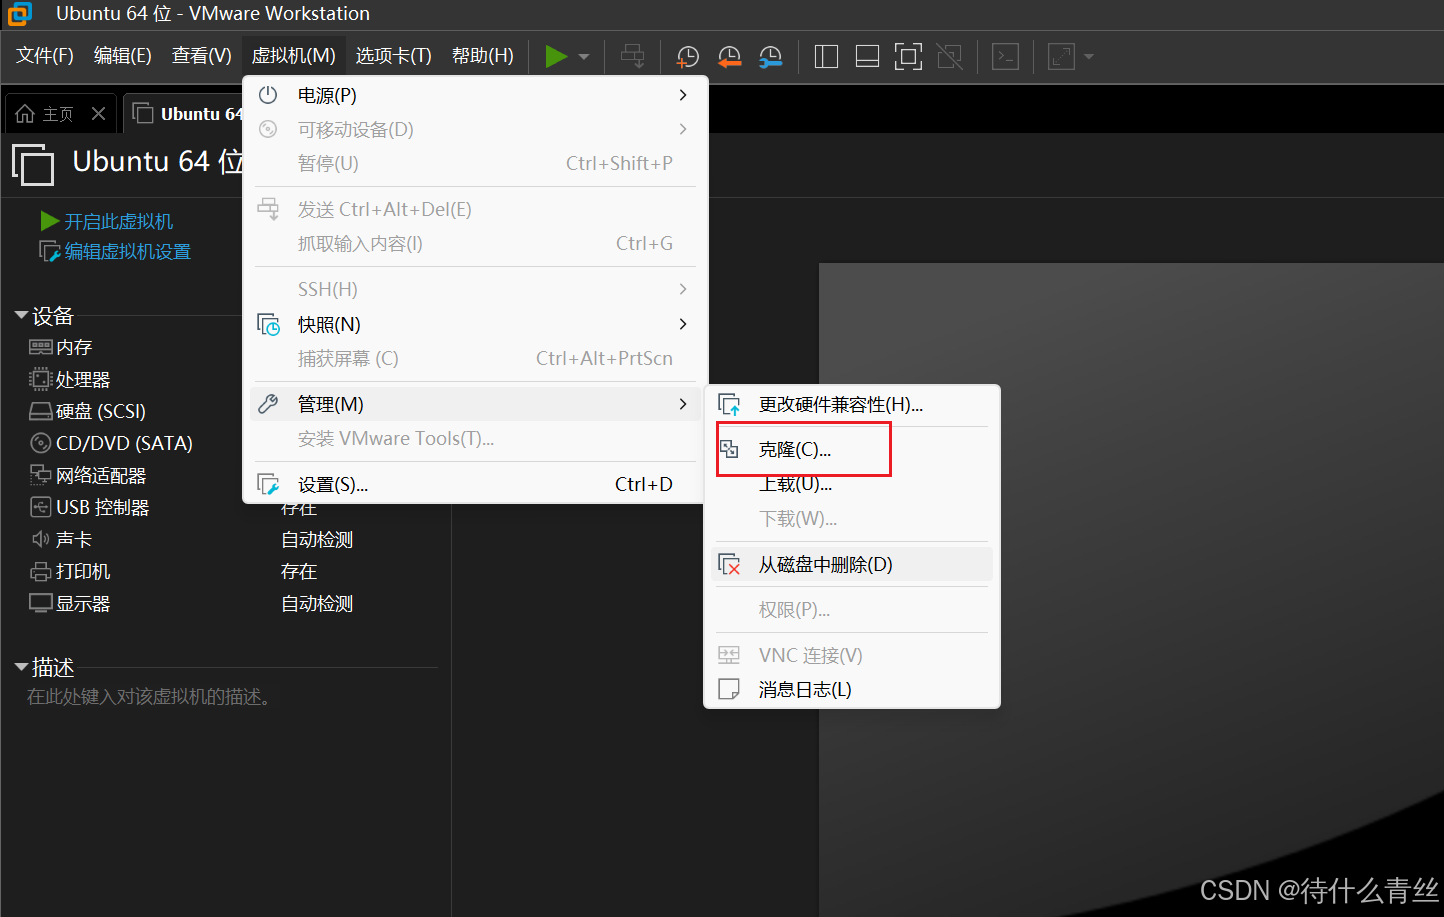Click the description field 在此处键入对该虚拟机的描述
The height and width of the screenshot is (917, 1444).
150,697
